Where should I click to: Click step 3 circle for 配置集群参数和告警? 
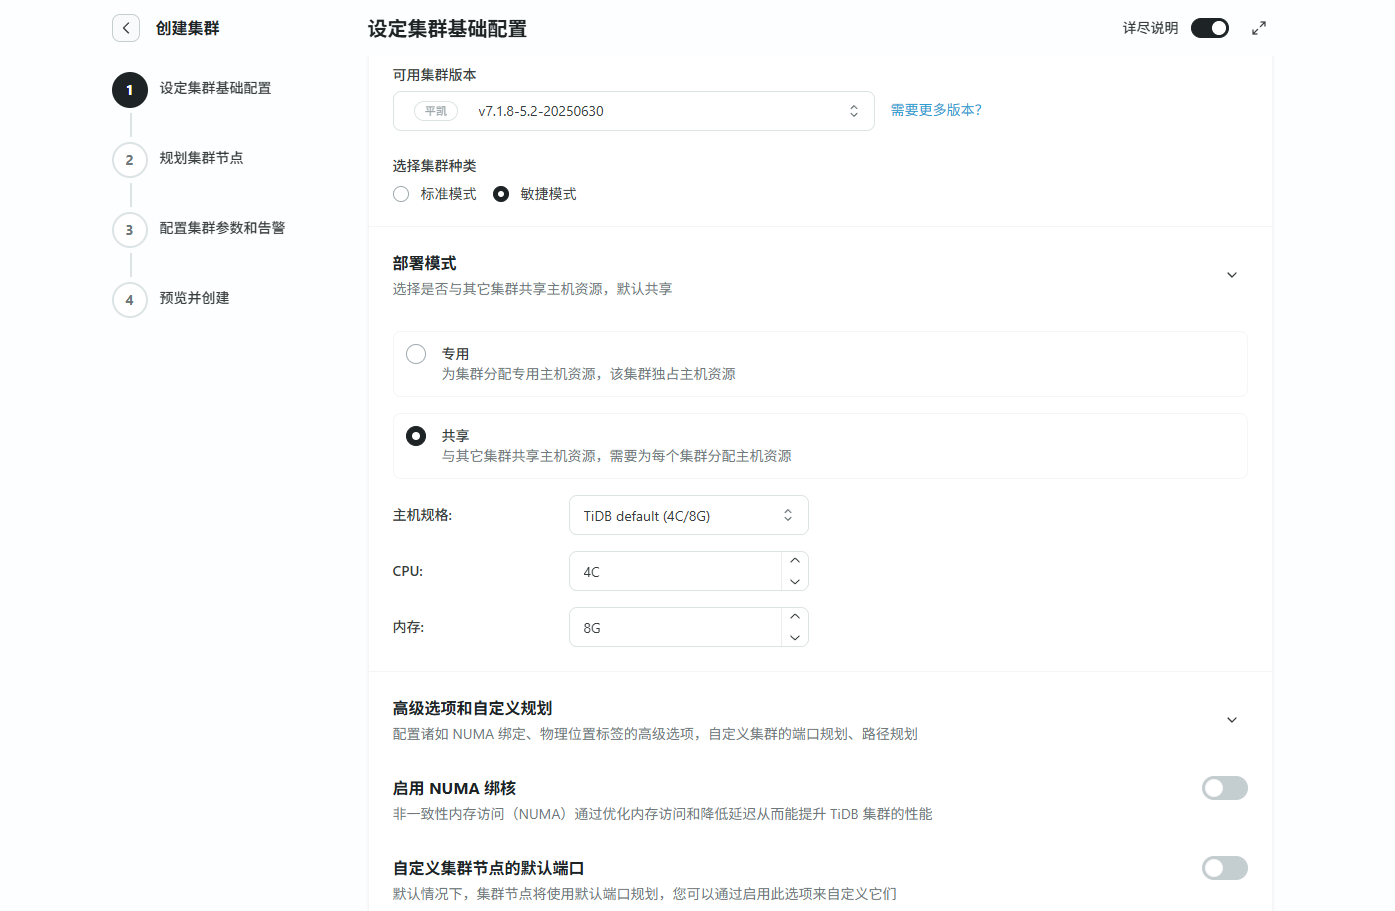point(130,230)
